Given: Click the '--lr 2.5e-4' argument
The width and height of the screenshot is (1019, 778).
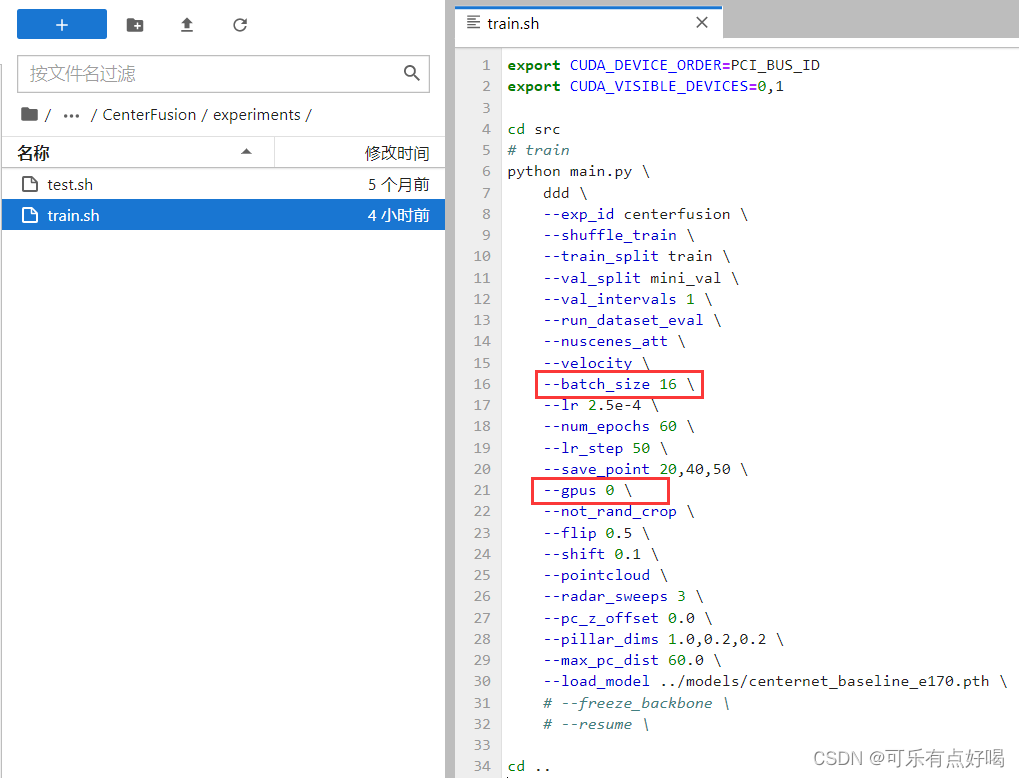Looking at the screenshot, I should [592, 405].
